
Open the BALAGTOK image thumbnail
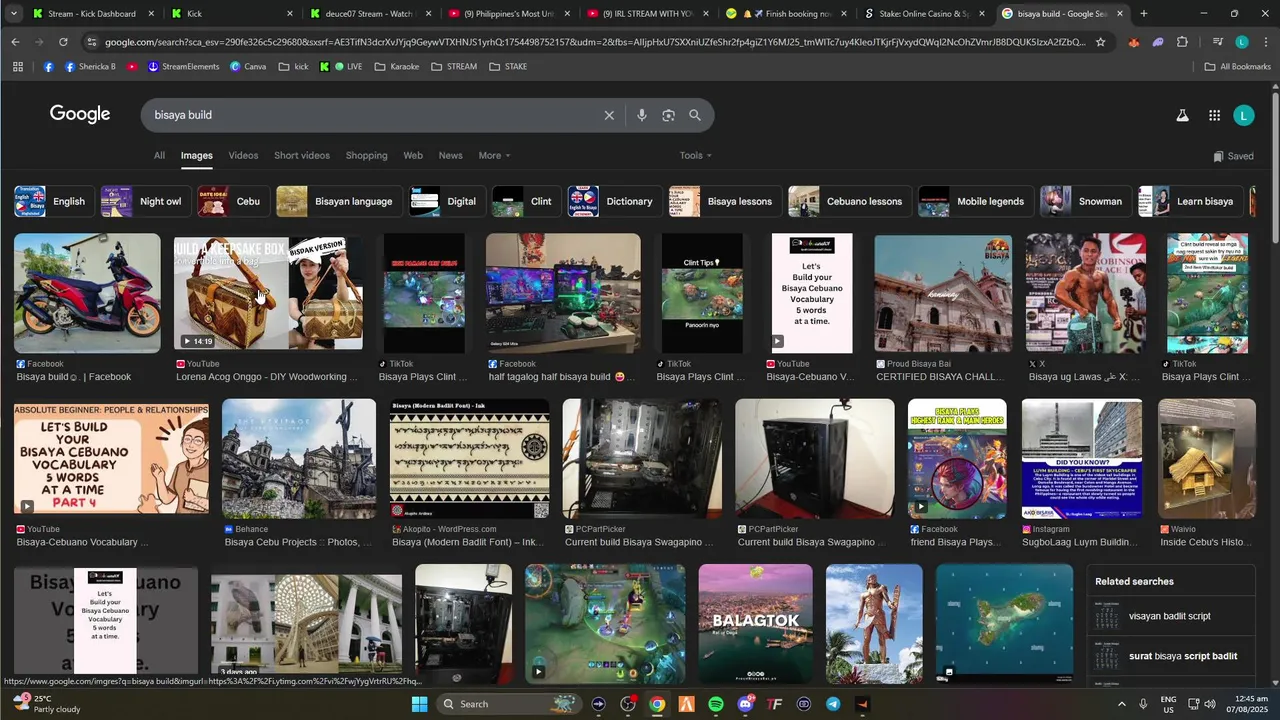pyautogui.click(x=756, y=622)
